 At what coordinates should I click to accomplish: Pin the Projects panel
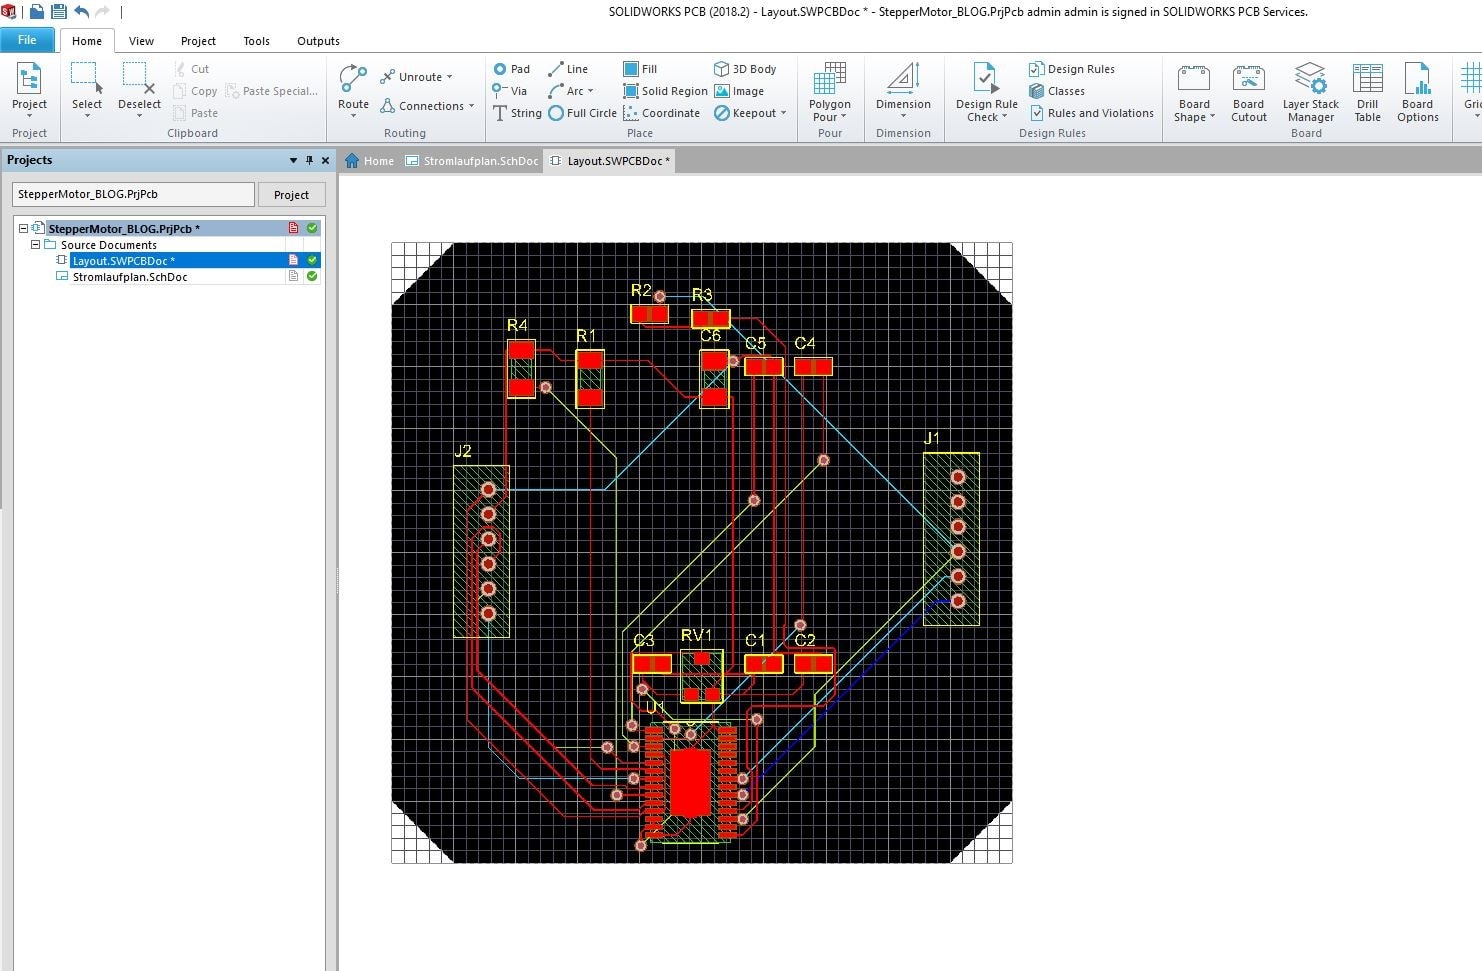tap(309, 160)
